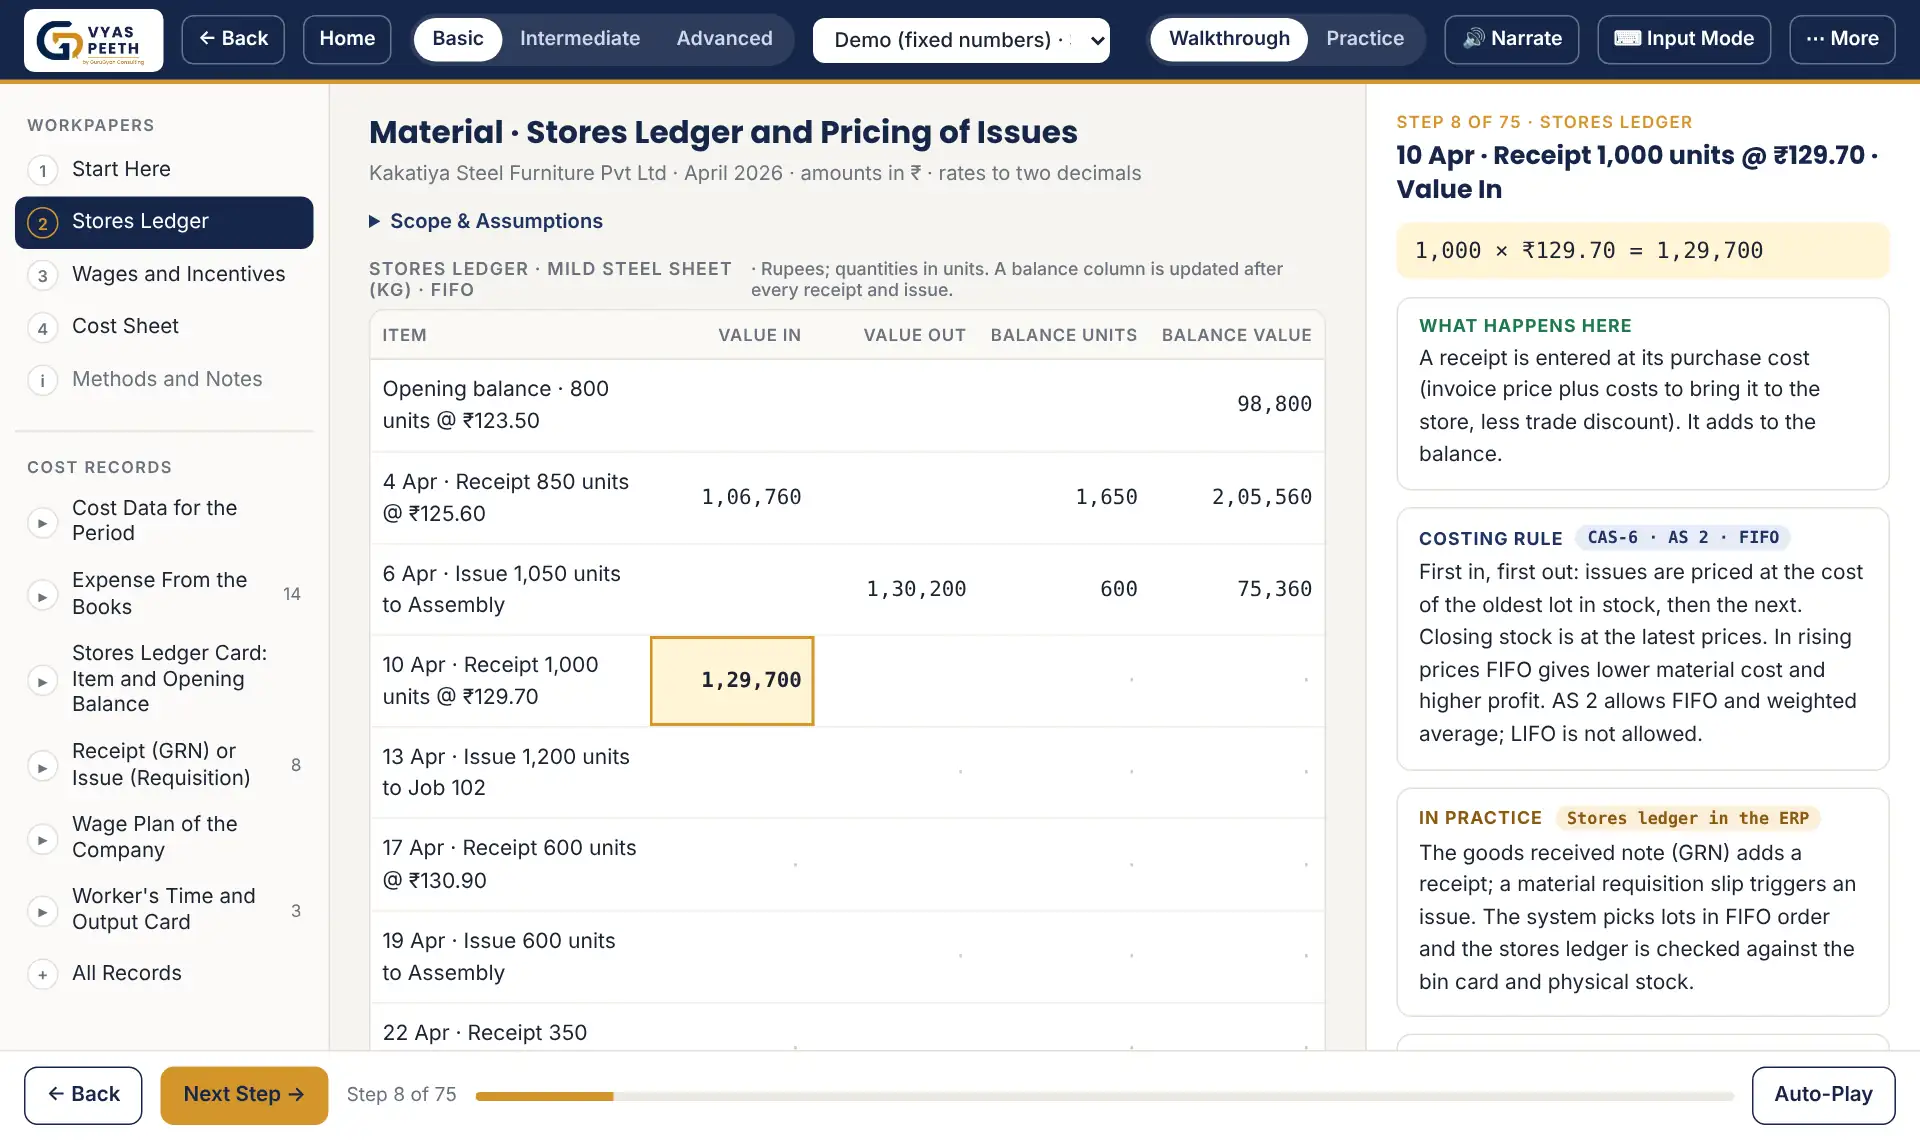Expand the Scope & Assumptions section

tap(486, 221)
